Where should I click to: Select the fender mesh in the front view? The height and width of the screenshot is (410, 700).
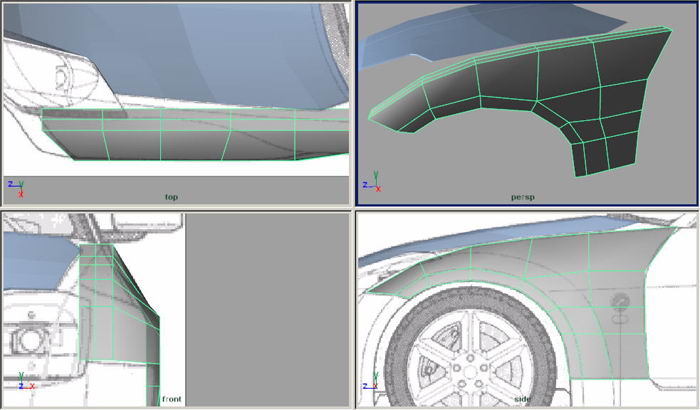(x=120, y=300)
